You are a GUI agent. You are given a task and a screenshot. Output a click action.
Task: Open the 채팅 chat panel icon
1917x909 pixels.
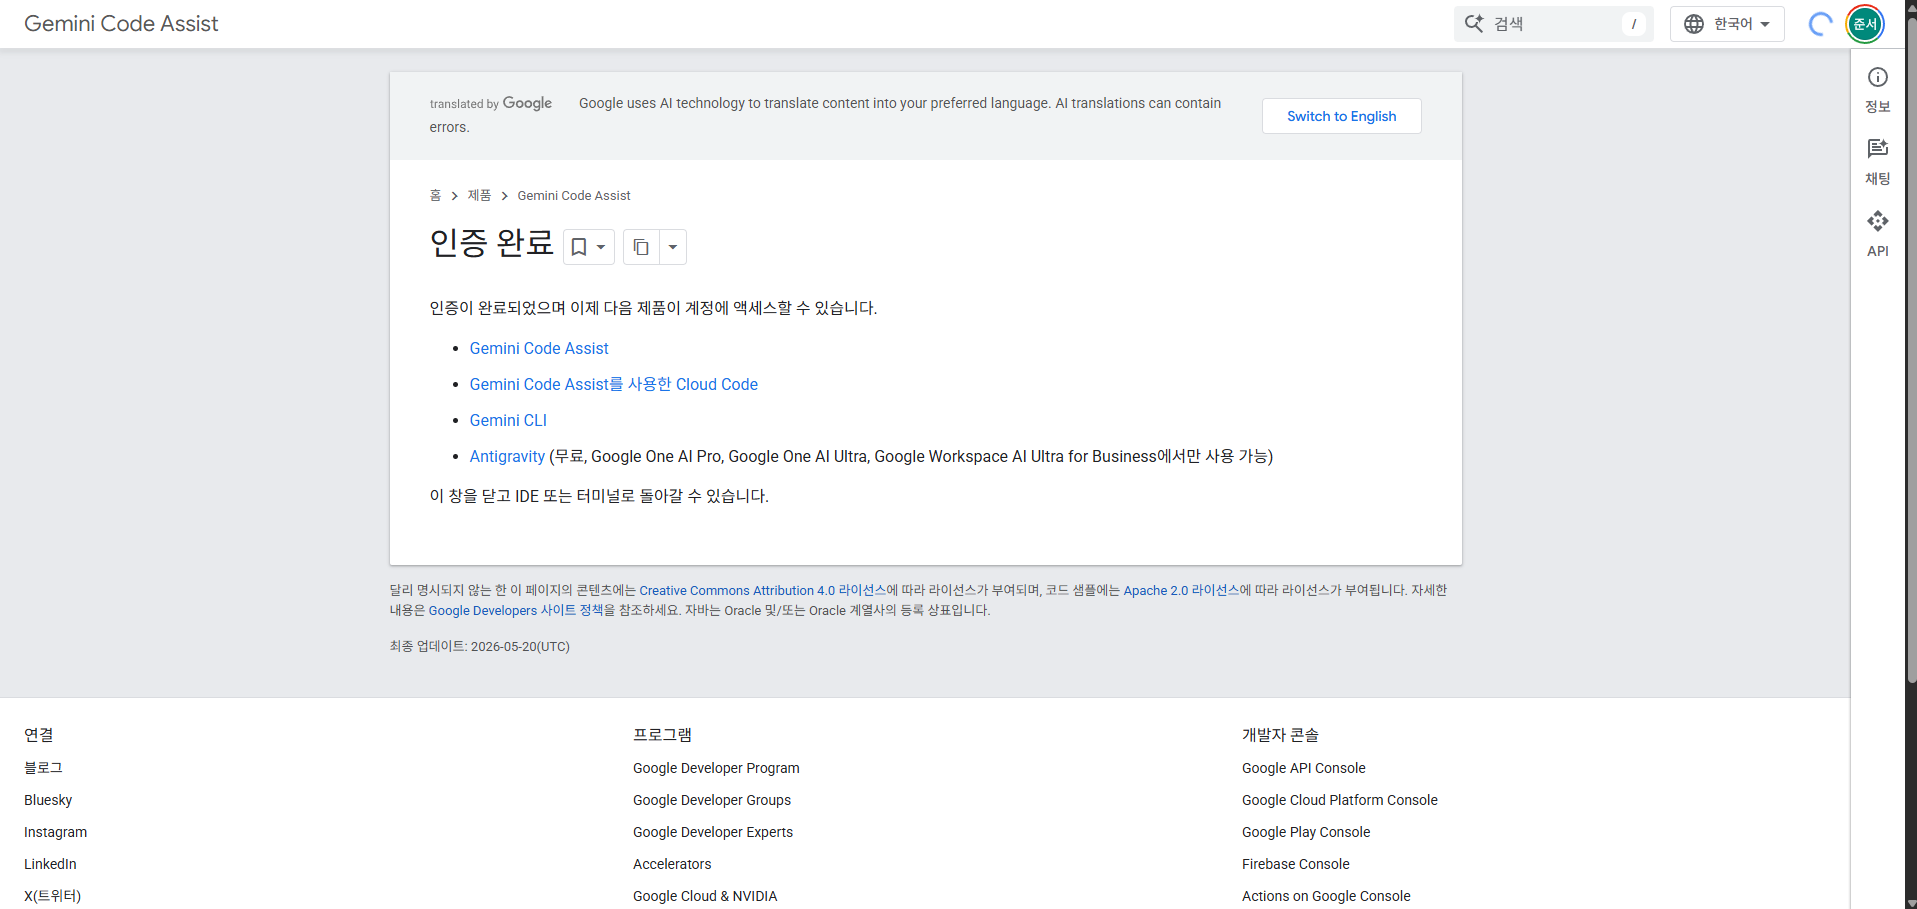click(x=1878, y=149)
